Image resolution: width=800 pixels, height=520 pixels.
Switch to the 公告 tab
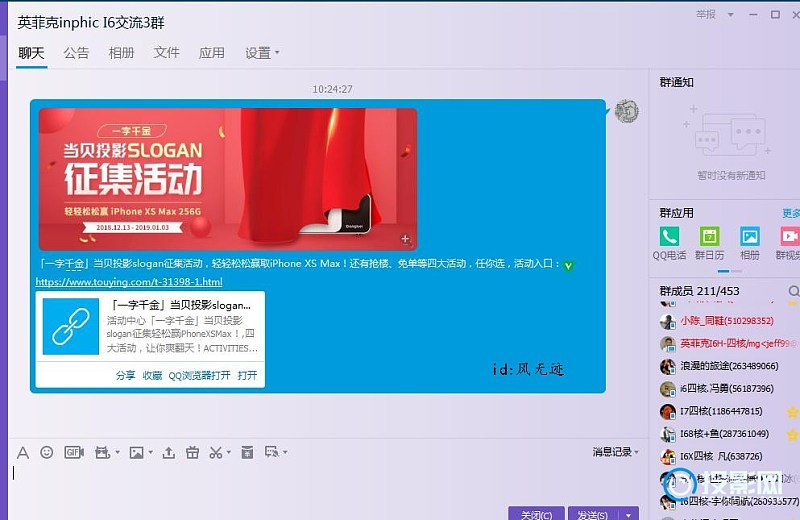click(76, 53)
